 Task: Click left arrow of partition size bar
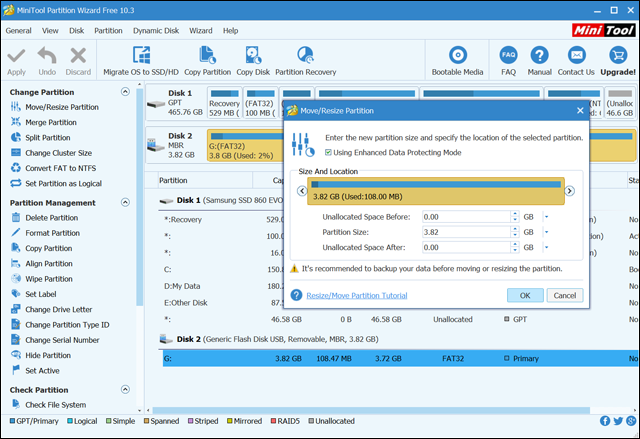302,191
